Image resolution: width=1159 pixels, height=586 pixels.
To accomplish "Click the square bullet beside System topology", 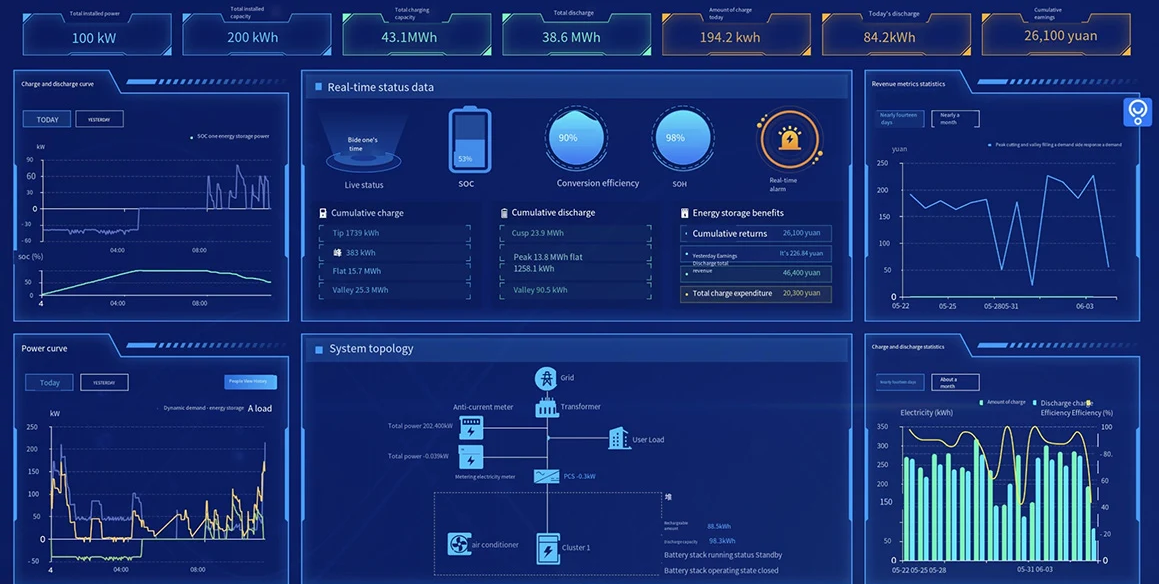I will tap(319, 350).
